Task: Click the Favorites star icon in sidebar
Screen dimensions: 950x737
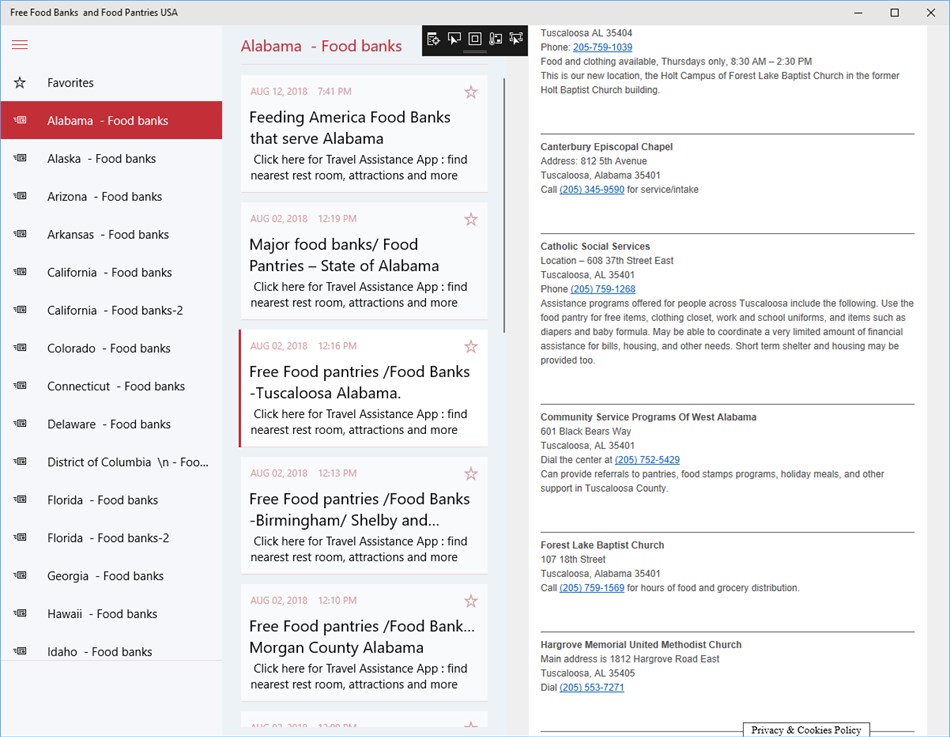Action: click(x=20, y=82)
